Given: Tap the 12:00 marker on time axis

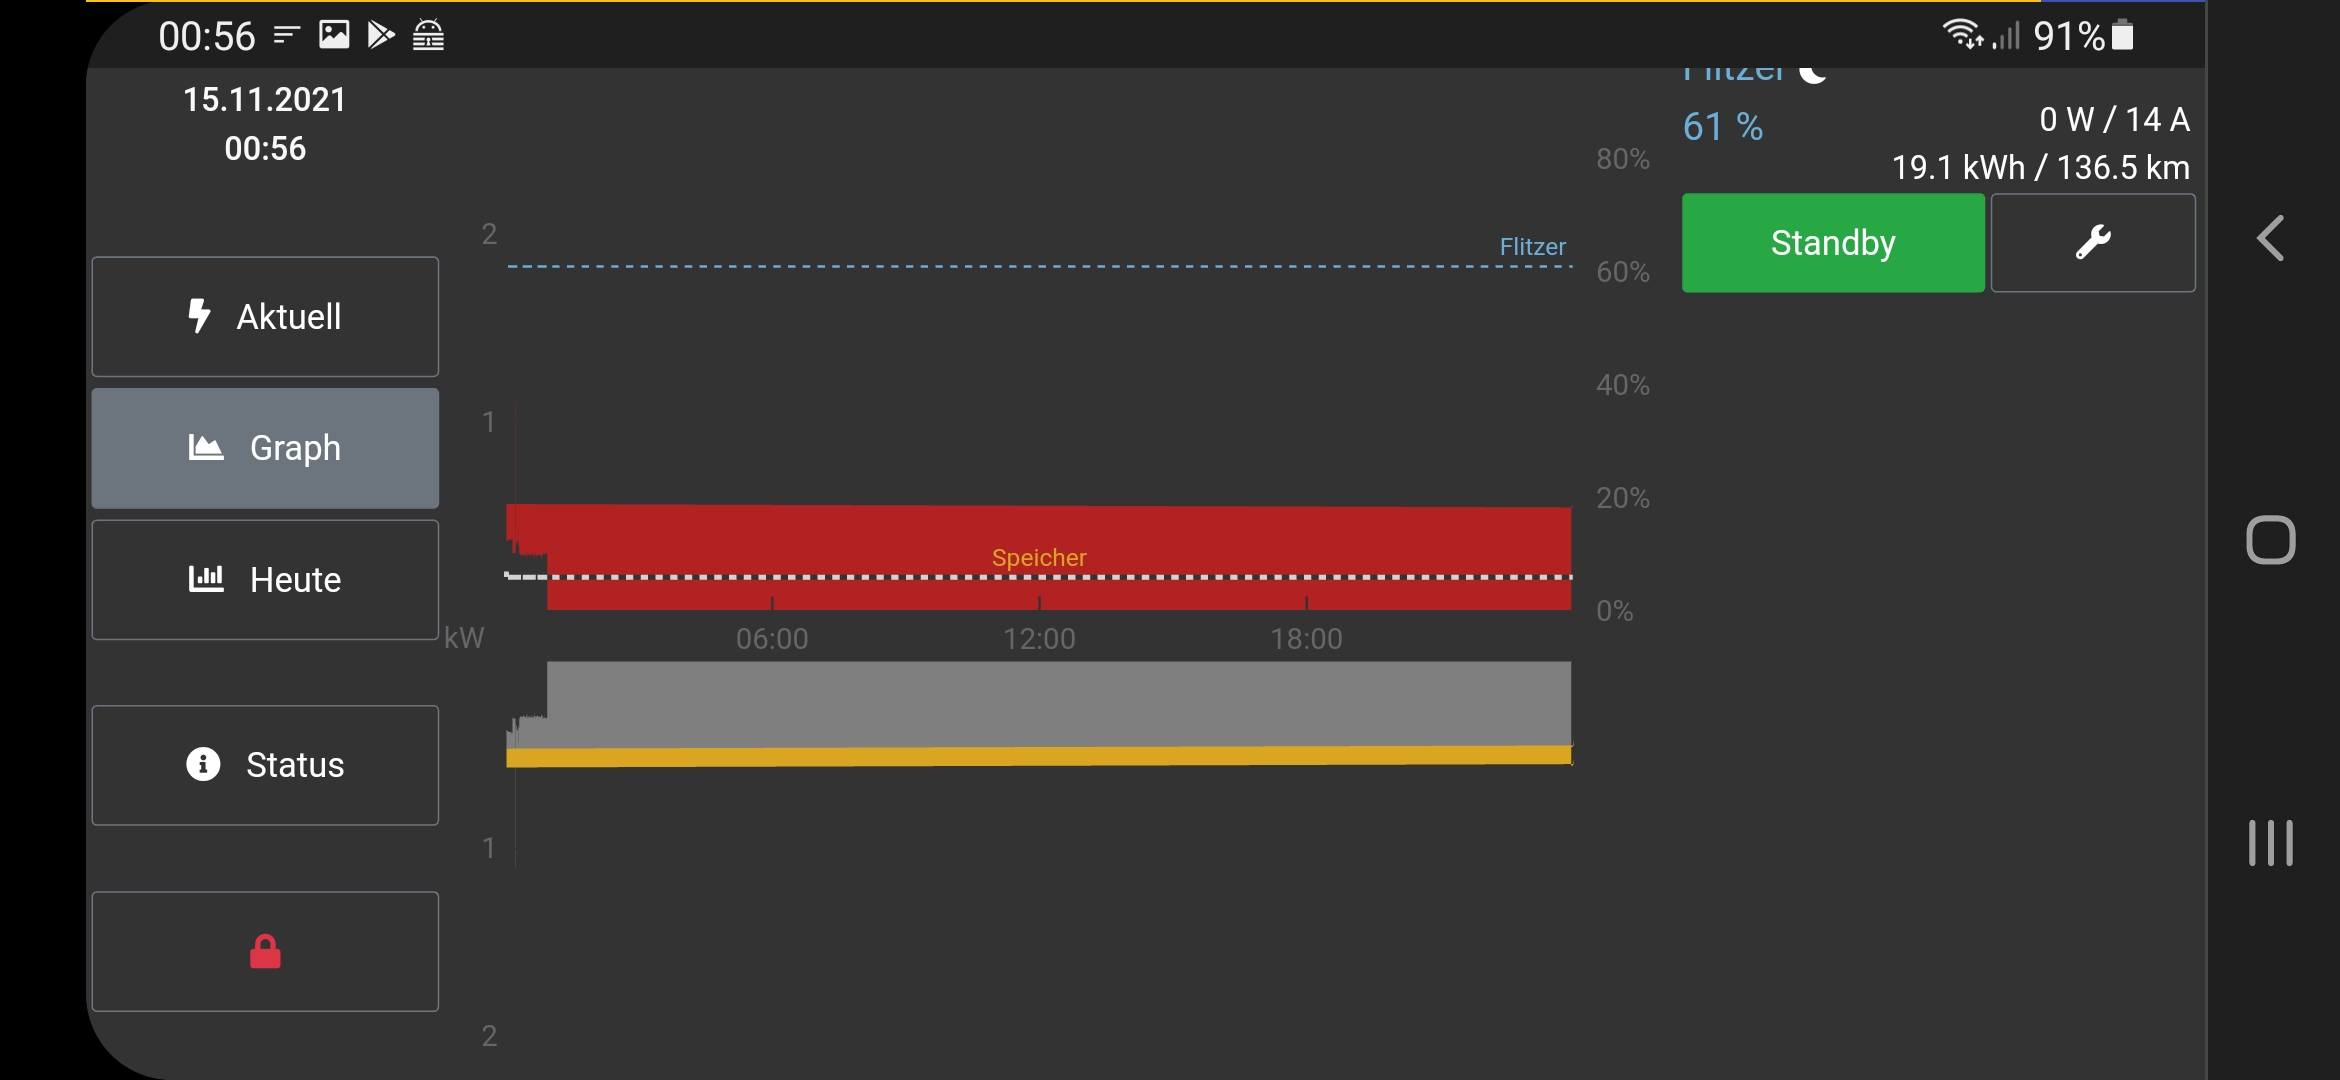Looking at the screenshot, I should (1039, 639).
